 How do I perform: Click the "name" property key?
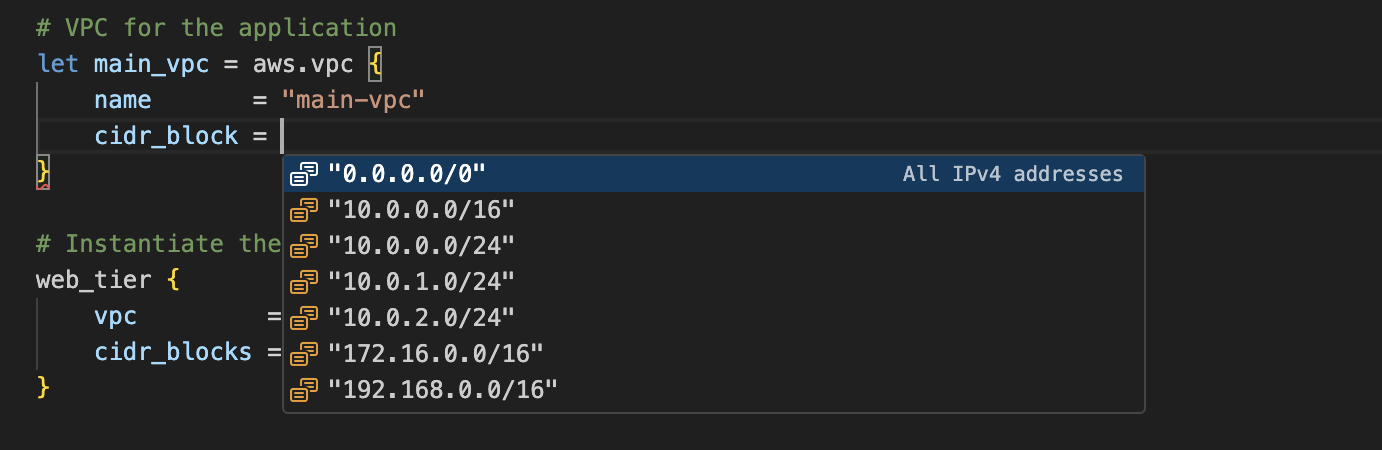[x=123, y=100]
